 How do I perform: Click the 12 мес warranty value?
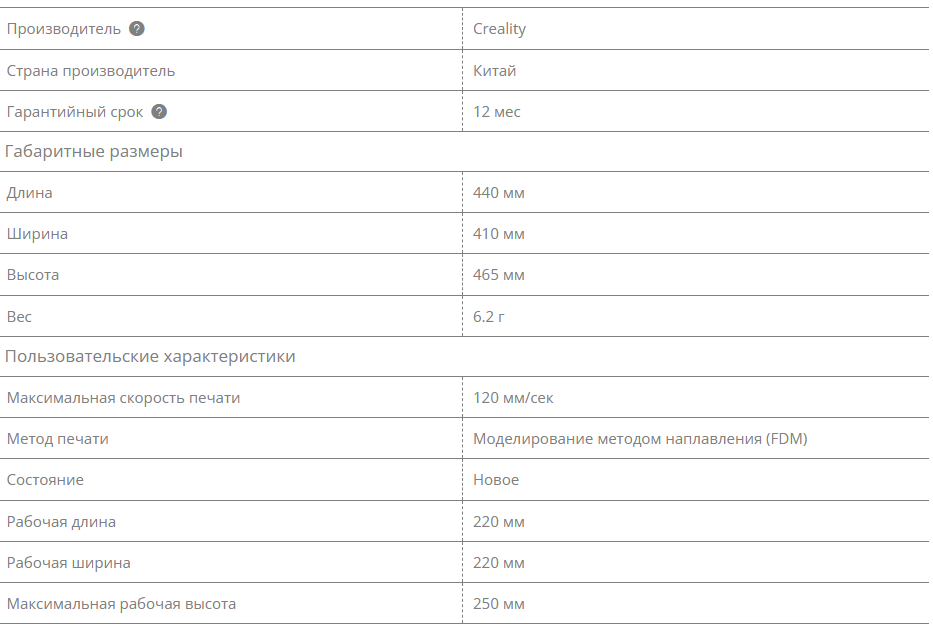[496, 112]
